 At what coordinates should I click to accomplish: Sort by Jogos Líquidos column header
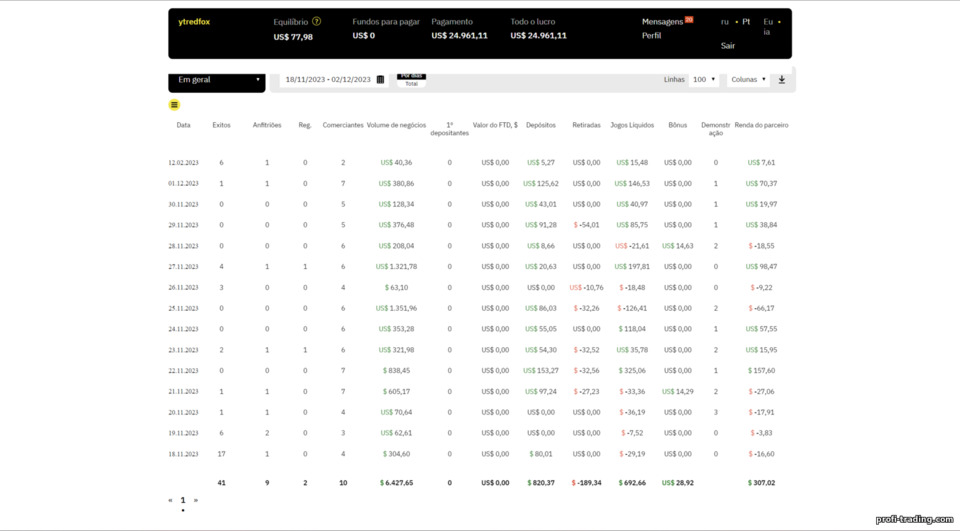632,125
